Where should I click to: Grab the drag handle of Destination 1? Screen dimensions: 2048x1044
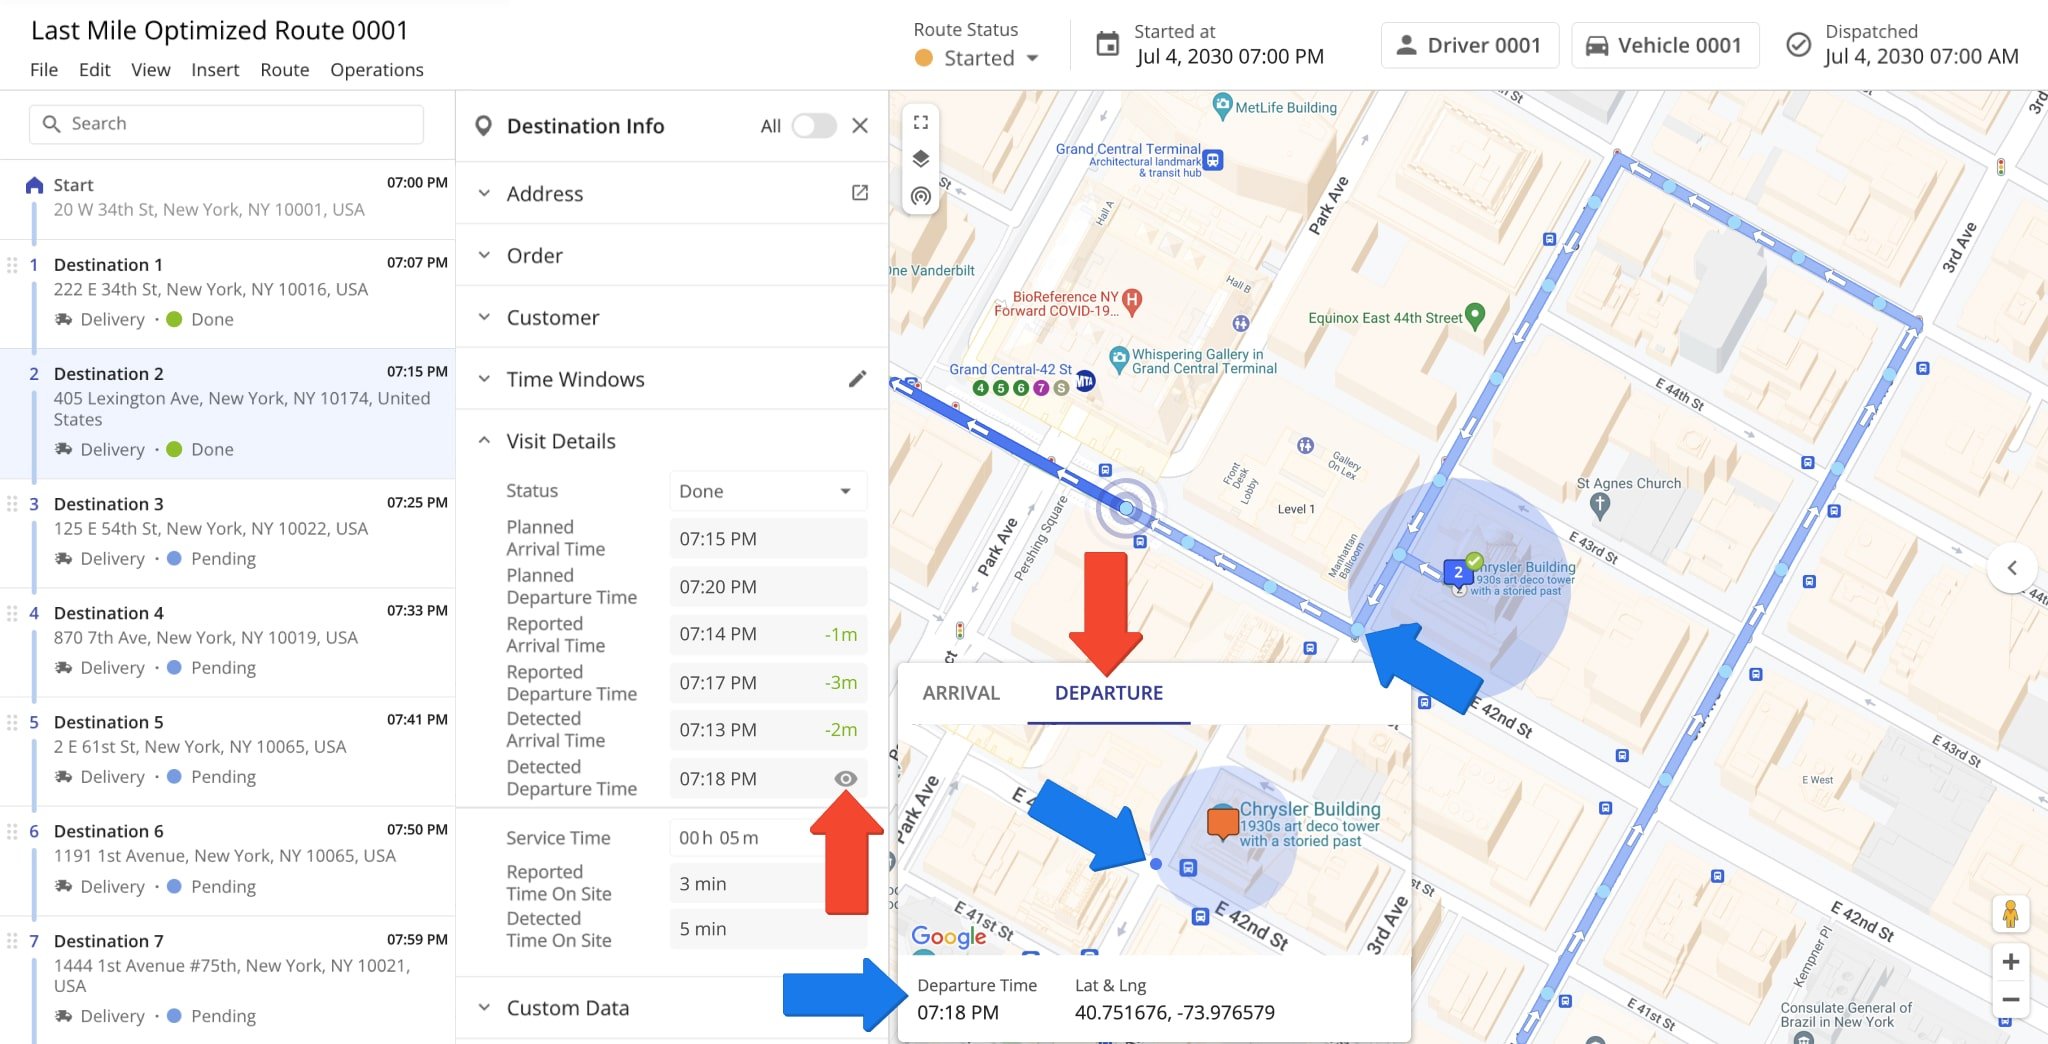pos(12,265)
